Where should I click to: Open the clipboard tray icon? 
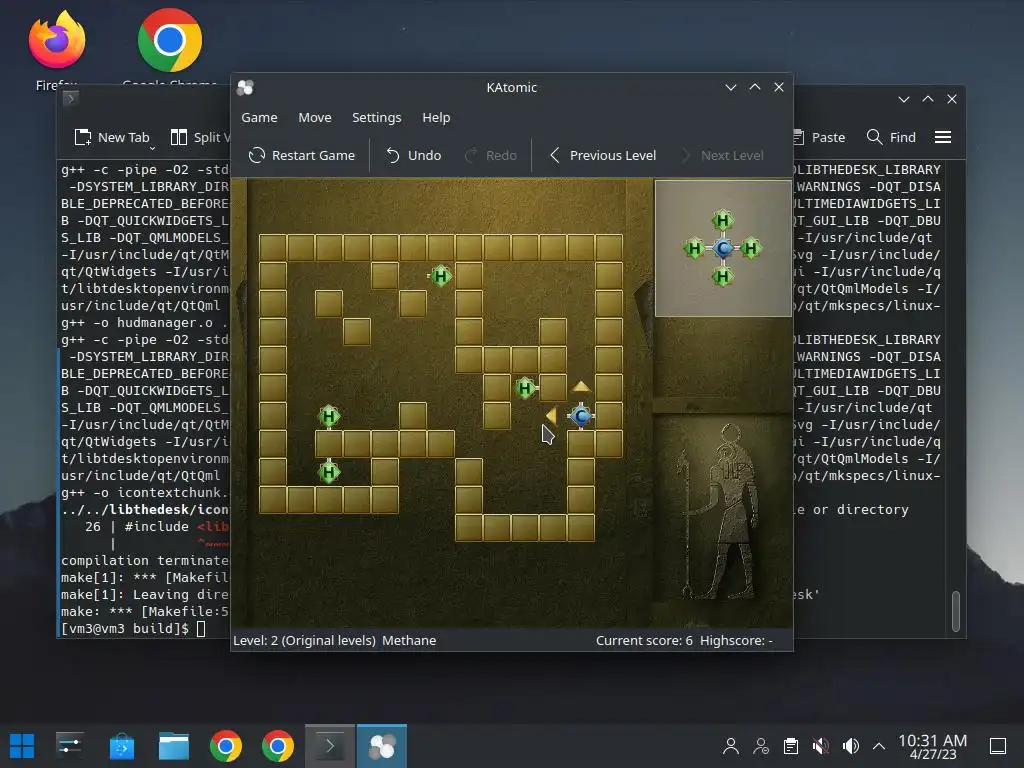click(791, 746)
